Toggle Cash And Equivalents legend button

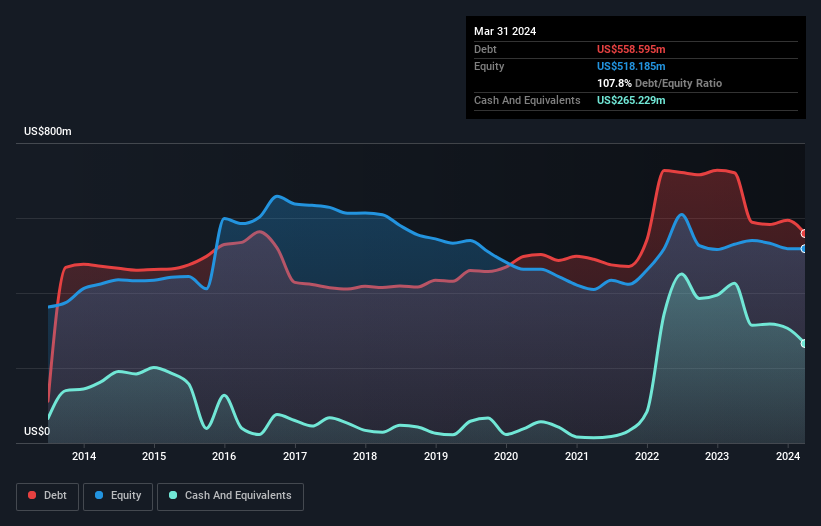point(230,496)
